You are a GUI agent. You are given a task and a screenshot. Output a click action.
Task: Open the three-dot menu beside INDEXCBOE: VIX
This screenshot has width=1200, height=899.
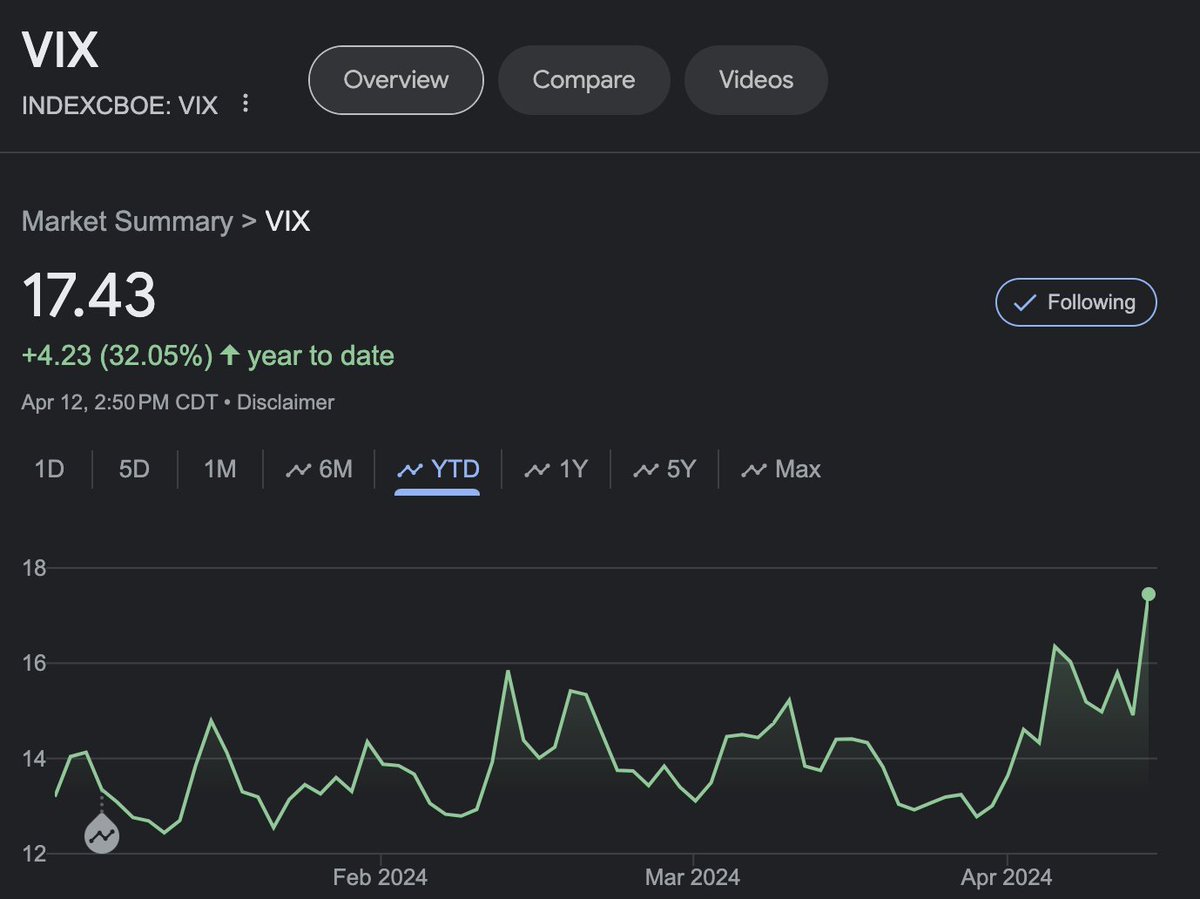[246, 104]
